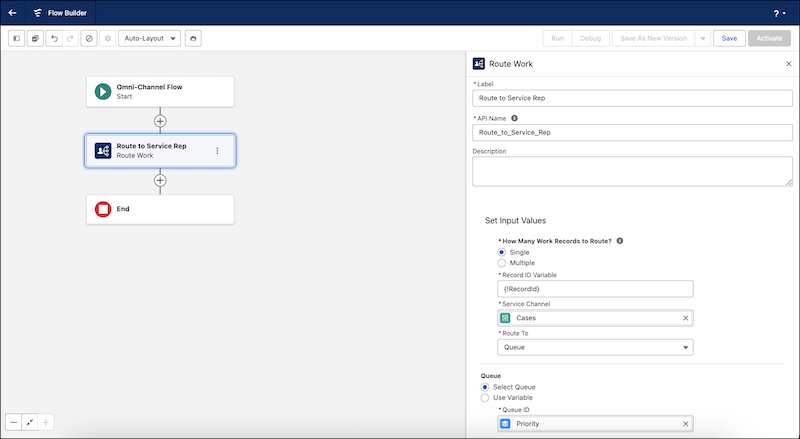The image size is (800, 439).
Task: Open flow settings gear icon
Action: (108, 38)
